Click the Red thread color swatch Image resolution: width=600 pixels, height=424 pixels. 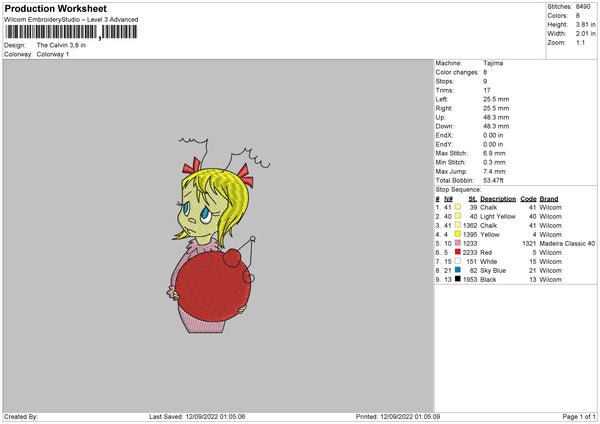(458, 252)
